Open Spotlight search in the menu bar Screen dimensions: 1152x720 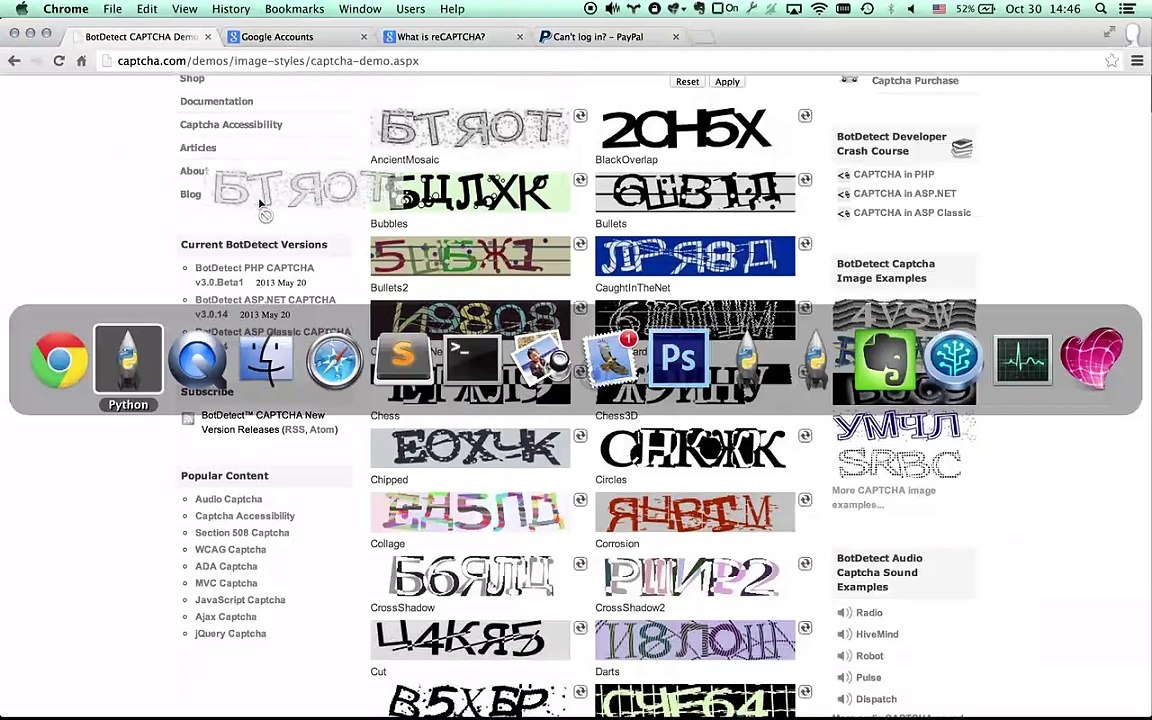[1101, 9]
